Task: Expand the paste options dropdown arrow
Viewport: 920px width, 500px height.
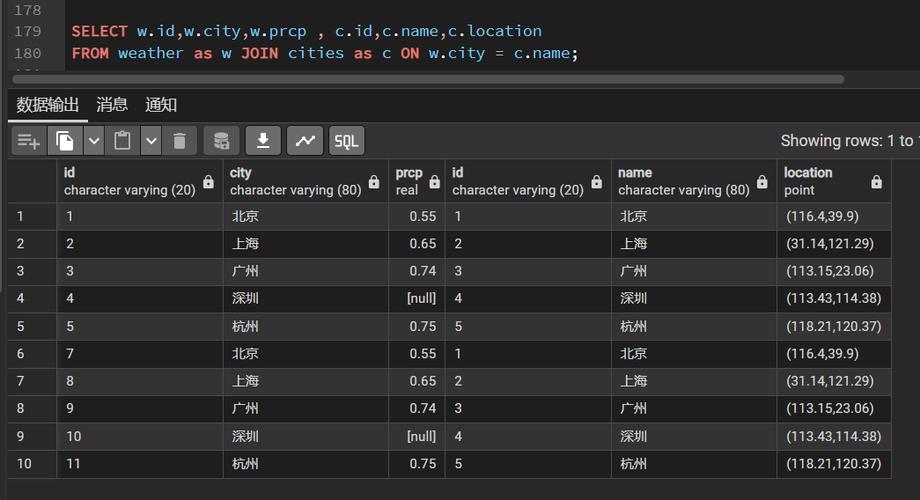Action: click(151, 141)
